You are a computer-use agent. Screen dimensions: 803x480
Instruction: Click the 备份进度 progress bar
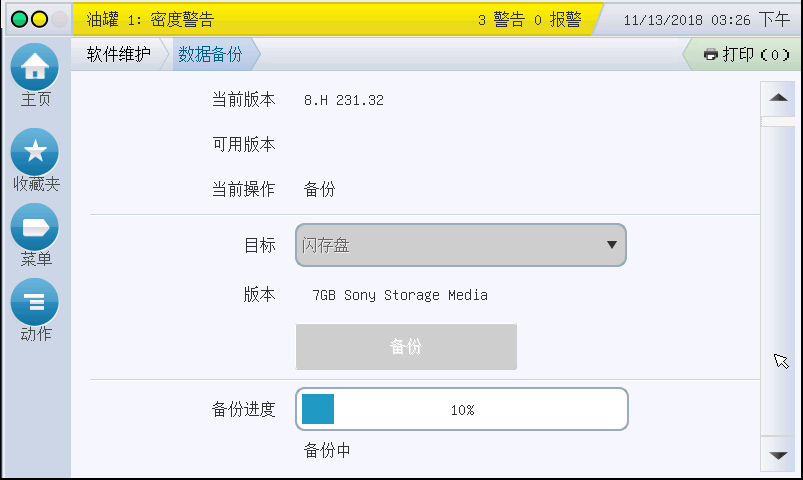pyautogui.click(x=462, y=409)
